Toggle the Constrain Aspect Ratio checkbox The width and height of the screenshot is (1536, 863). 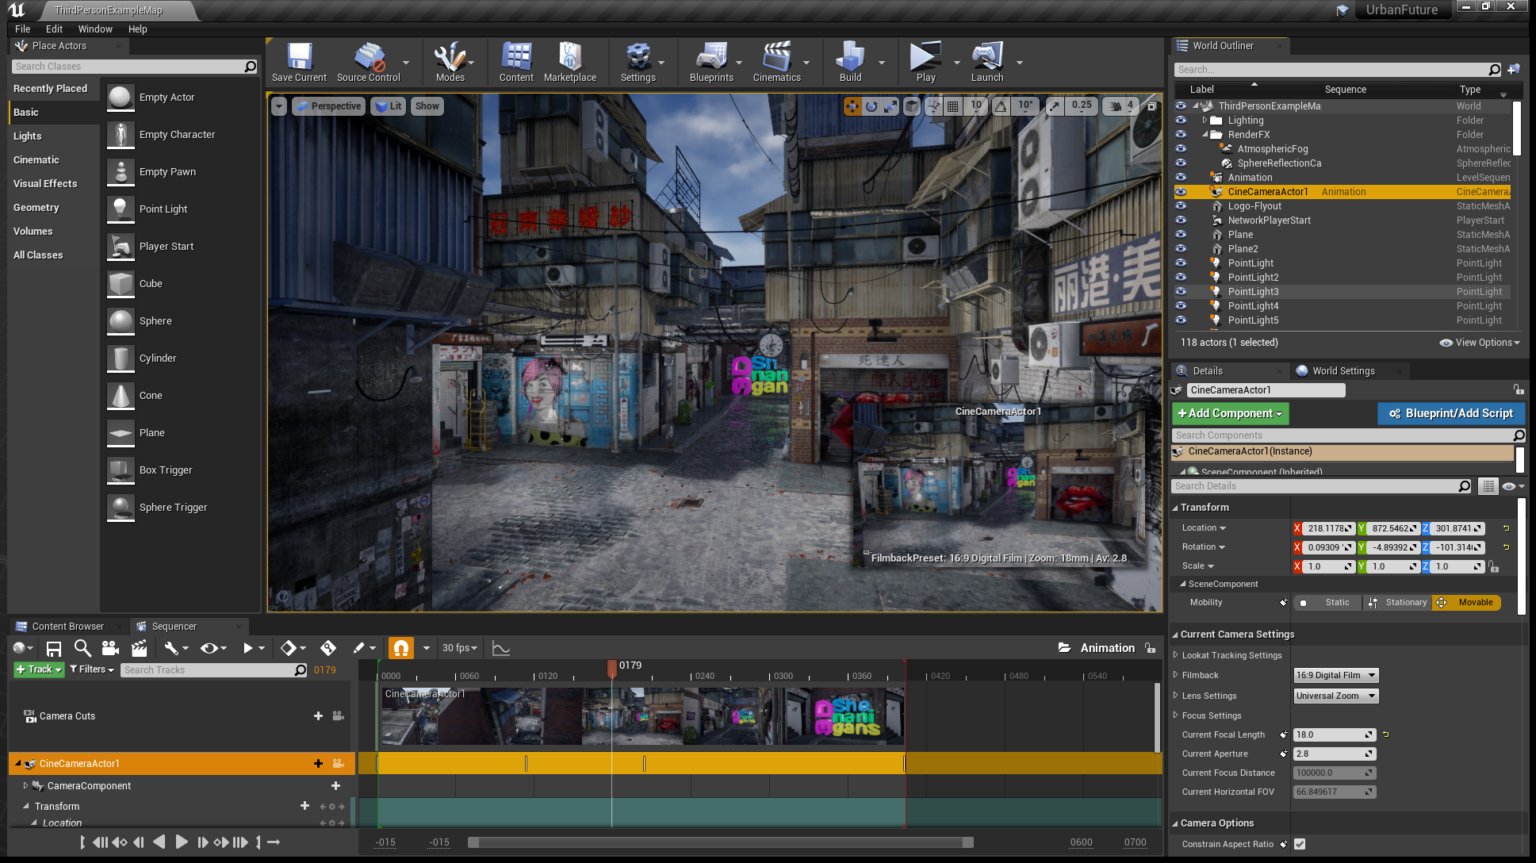tap(1299, 844)
